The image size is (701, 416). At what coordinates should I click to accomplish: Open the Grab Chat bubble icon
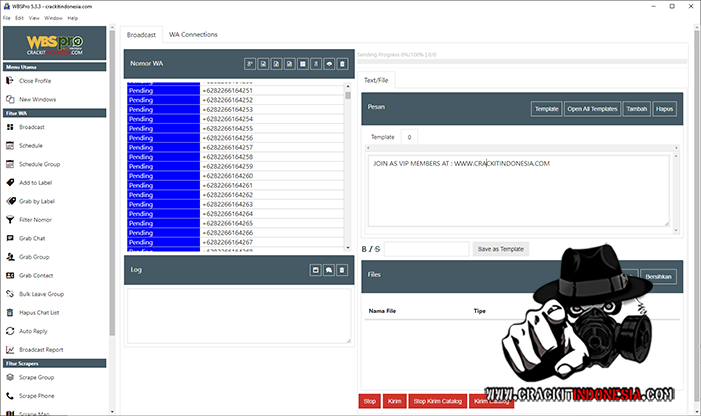[x=10, y=238]
